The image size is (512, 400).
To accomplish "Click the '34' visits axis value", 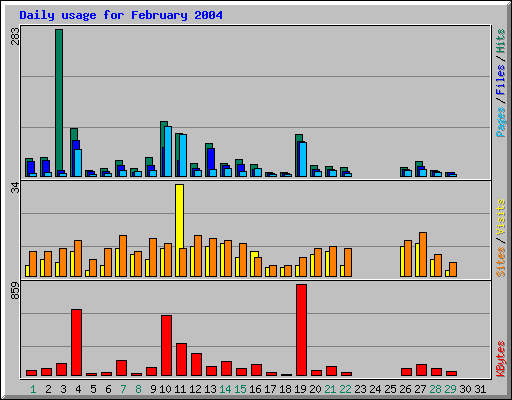I will coord(15,188).
